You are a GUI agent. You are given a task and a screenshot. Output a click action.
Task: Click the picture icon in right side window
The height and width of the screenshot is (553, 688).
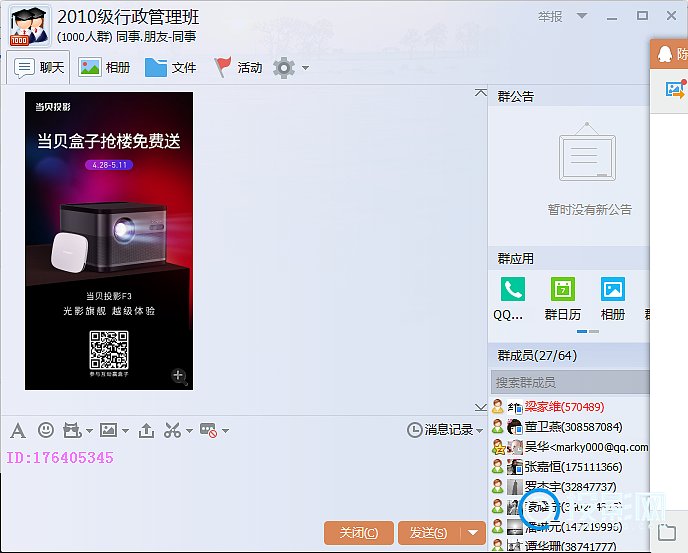pos(675,89)
